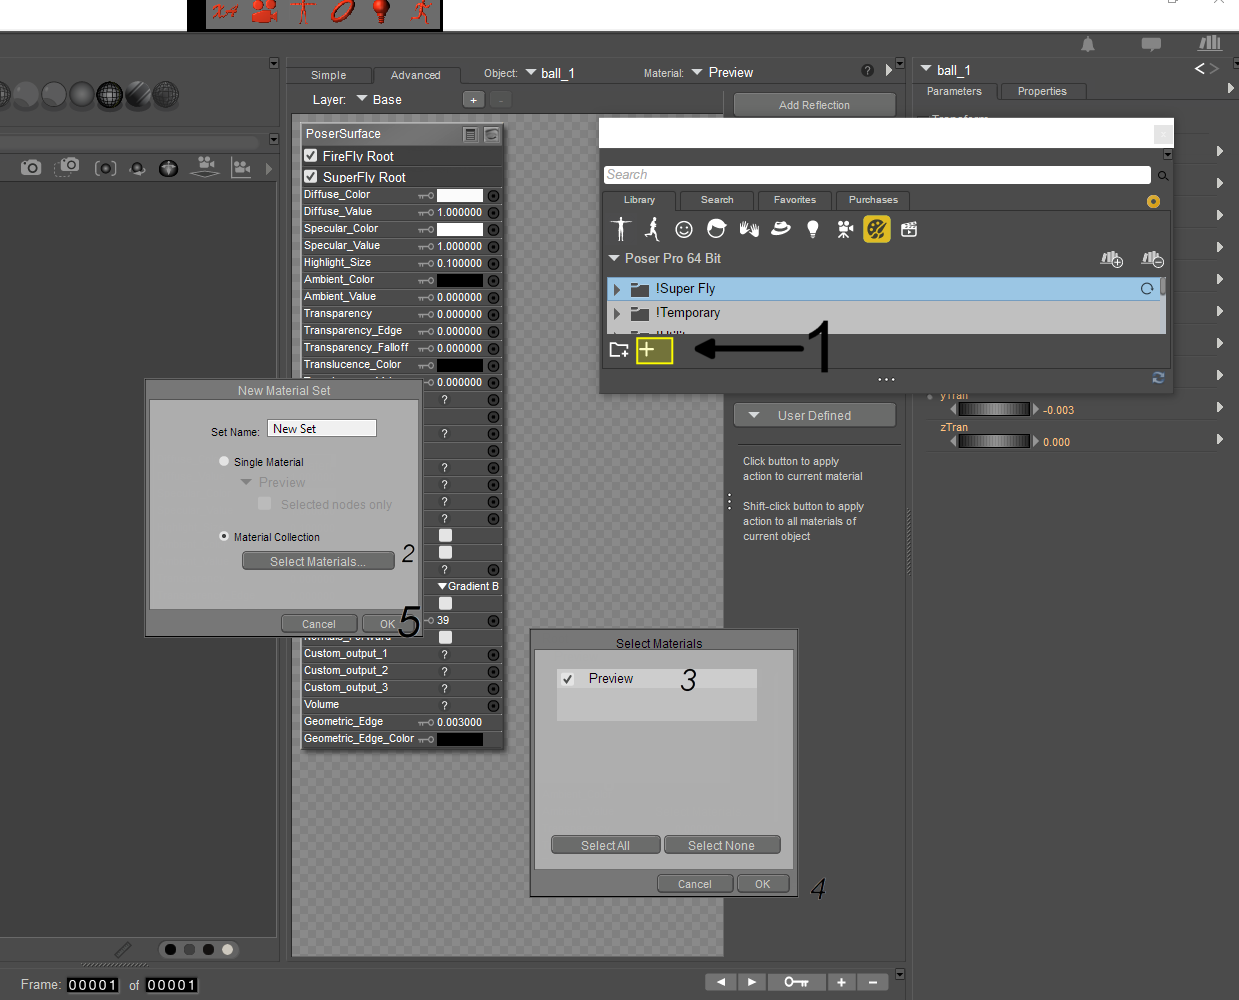Collapse the Poser Pro 64 Bit library

coord(614,258)
